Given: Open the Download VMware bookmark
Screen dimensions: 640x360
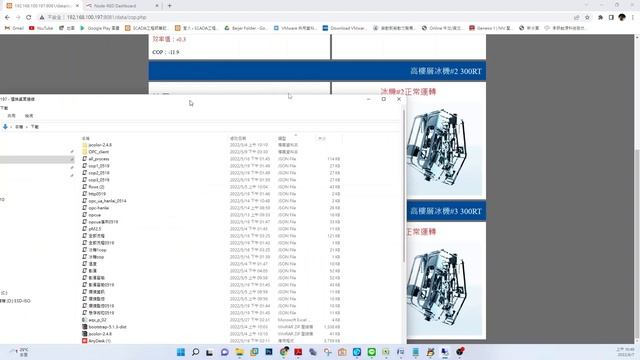Looking at the screenshot, I should (344, 28).
